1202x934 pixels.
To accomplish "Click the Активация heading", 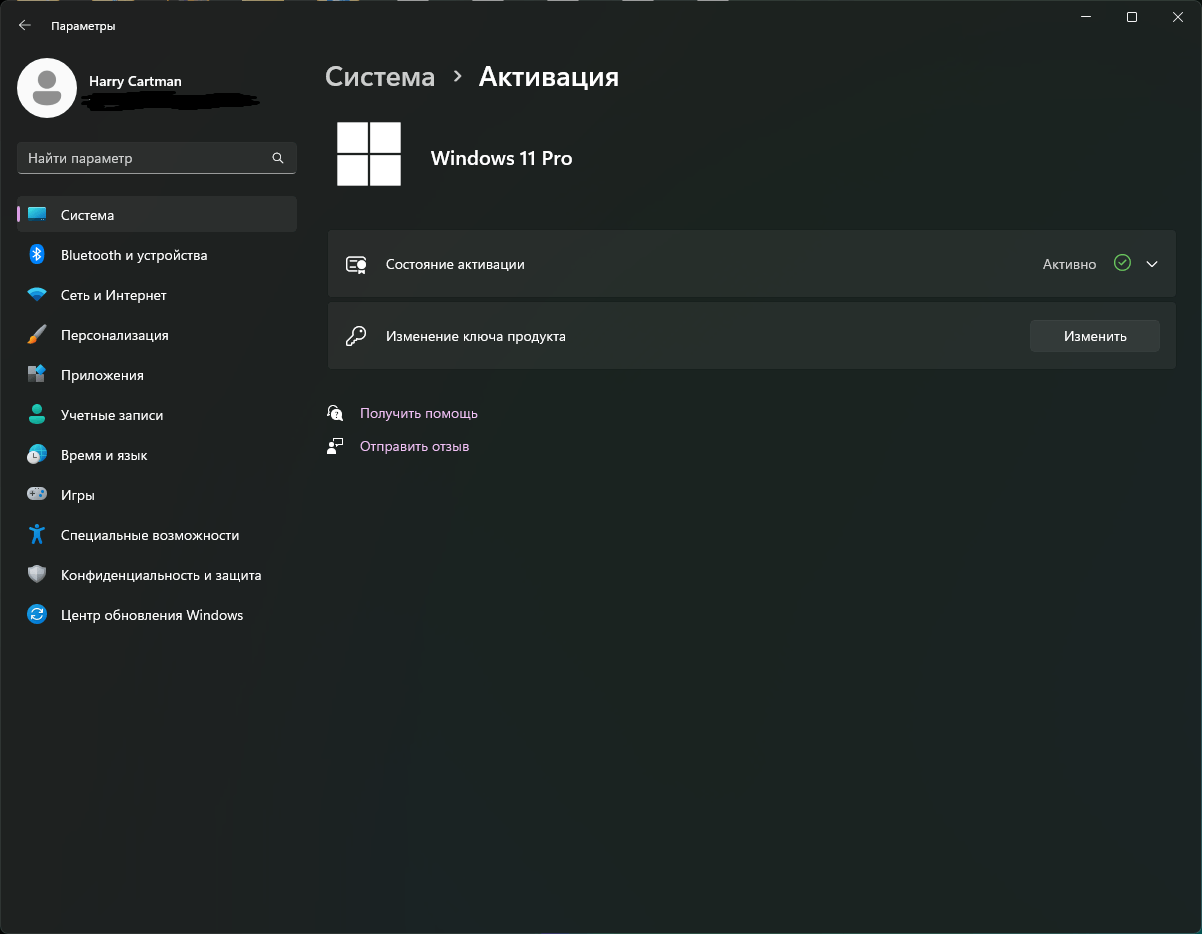I will pos(549,77).
